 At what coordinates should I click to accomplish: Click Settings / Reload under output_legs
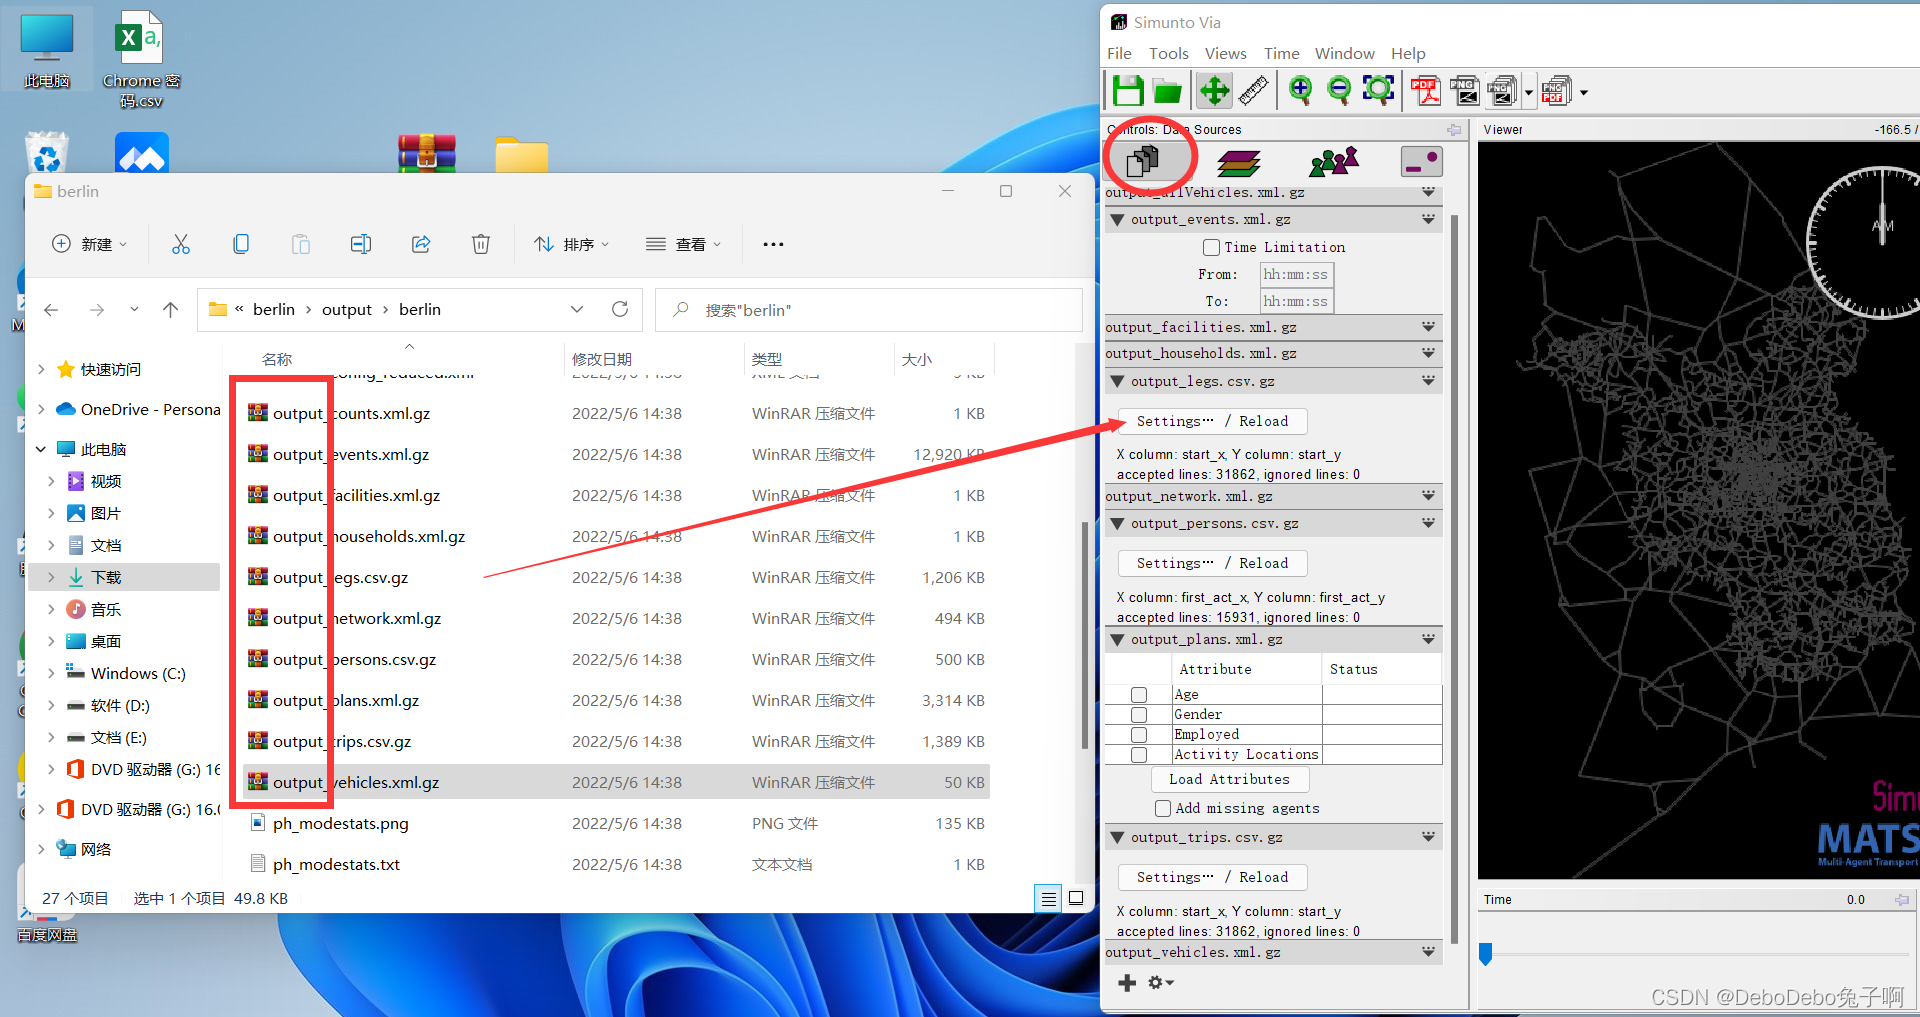tap(1212, 421)
